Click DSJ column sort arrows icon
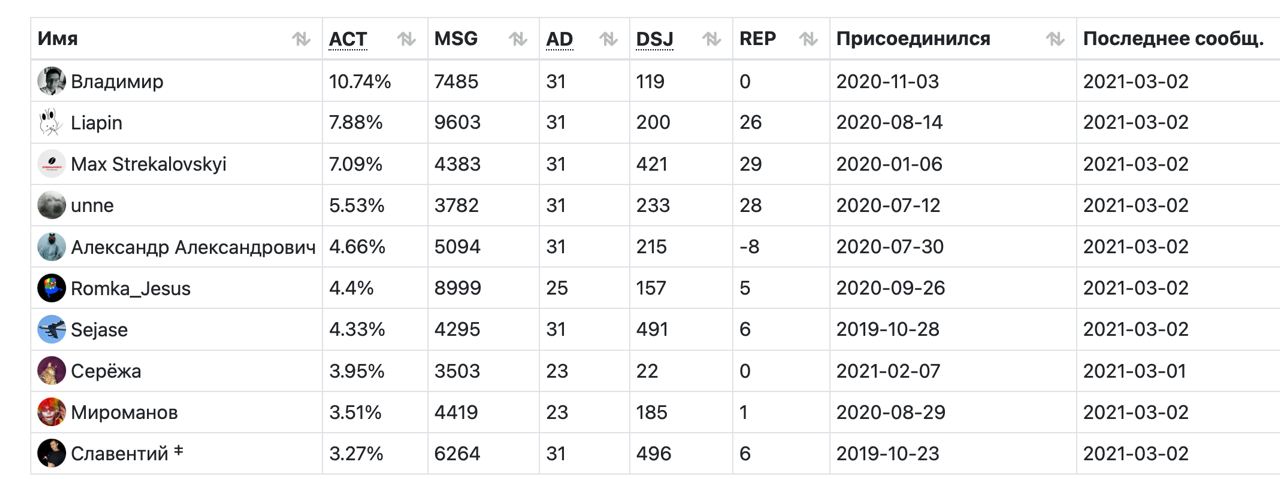1280x479 pixels. (x=711, y=40)
